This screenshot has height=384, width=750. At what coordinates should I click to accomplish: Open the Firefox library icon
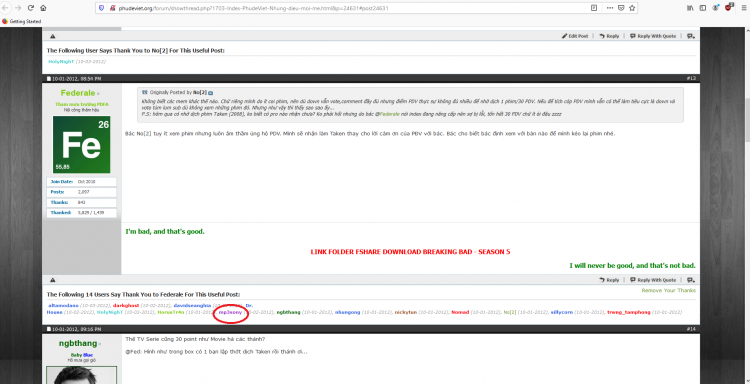pyautogui.click(x=691, y=8)
